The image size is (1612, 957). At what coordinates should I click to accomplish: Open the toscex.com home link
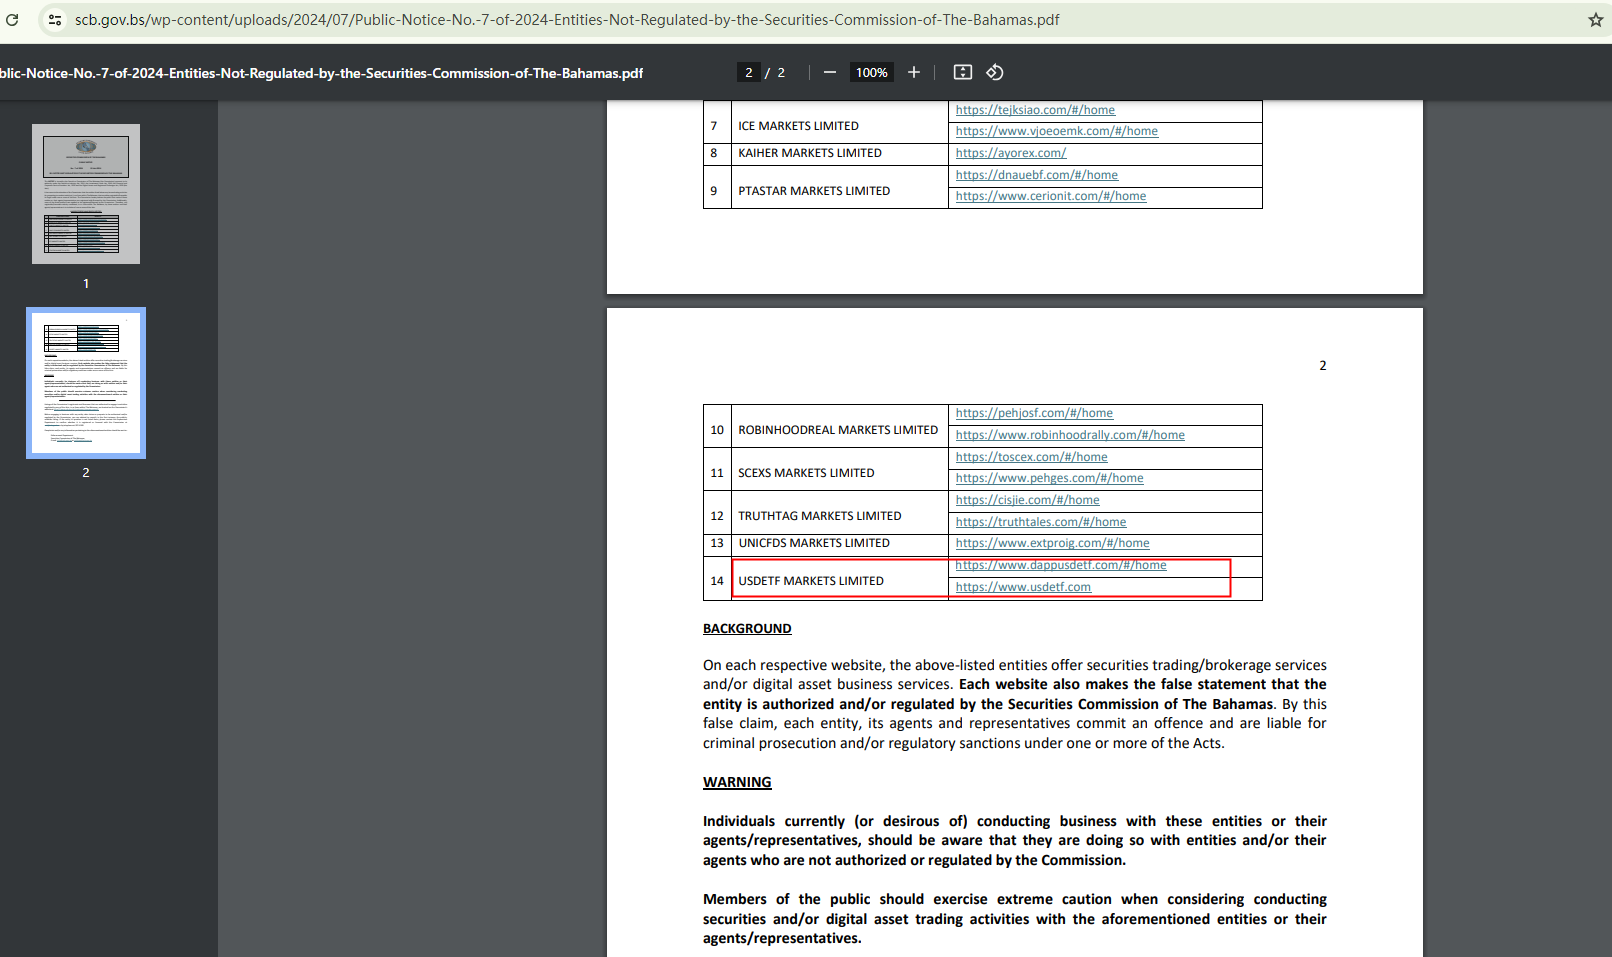click(x=1031, y=457)
